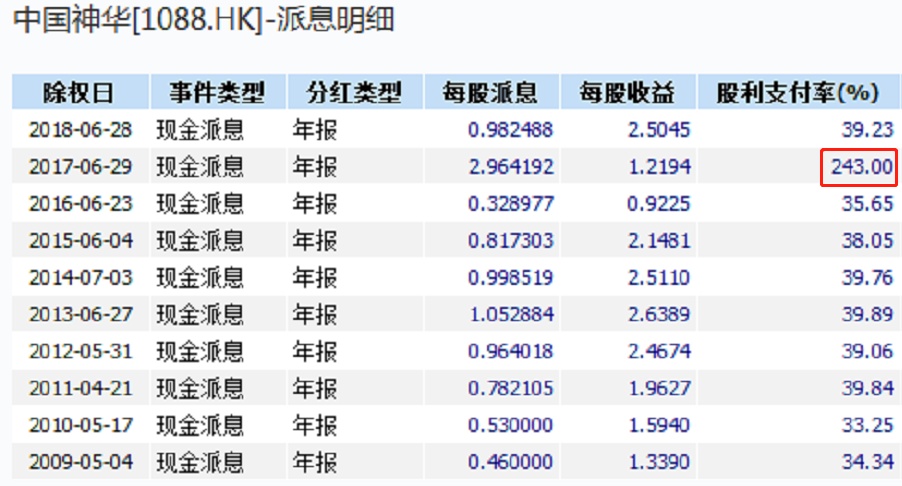Click earnings per share 2.4674

click(x=659, y=351)
